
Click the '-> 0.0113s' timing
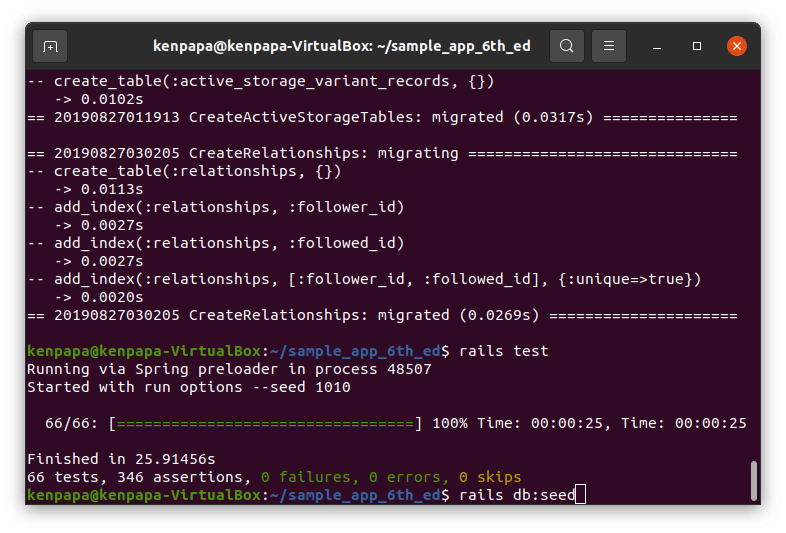[x=99, y=189]
